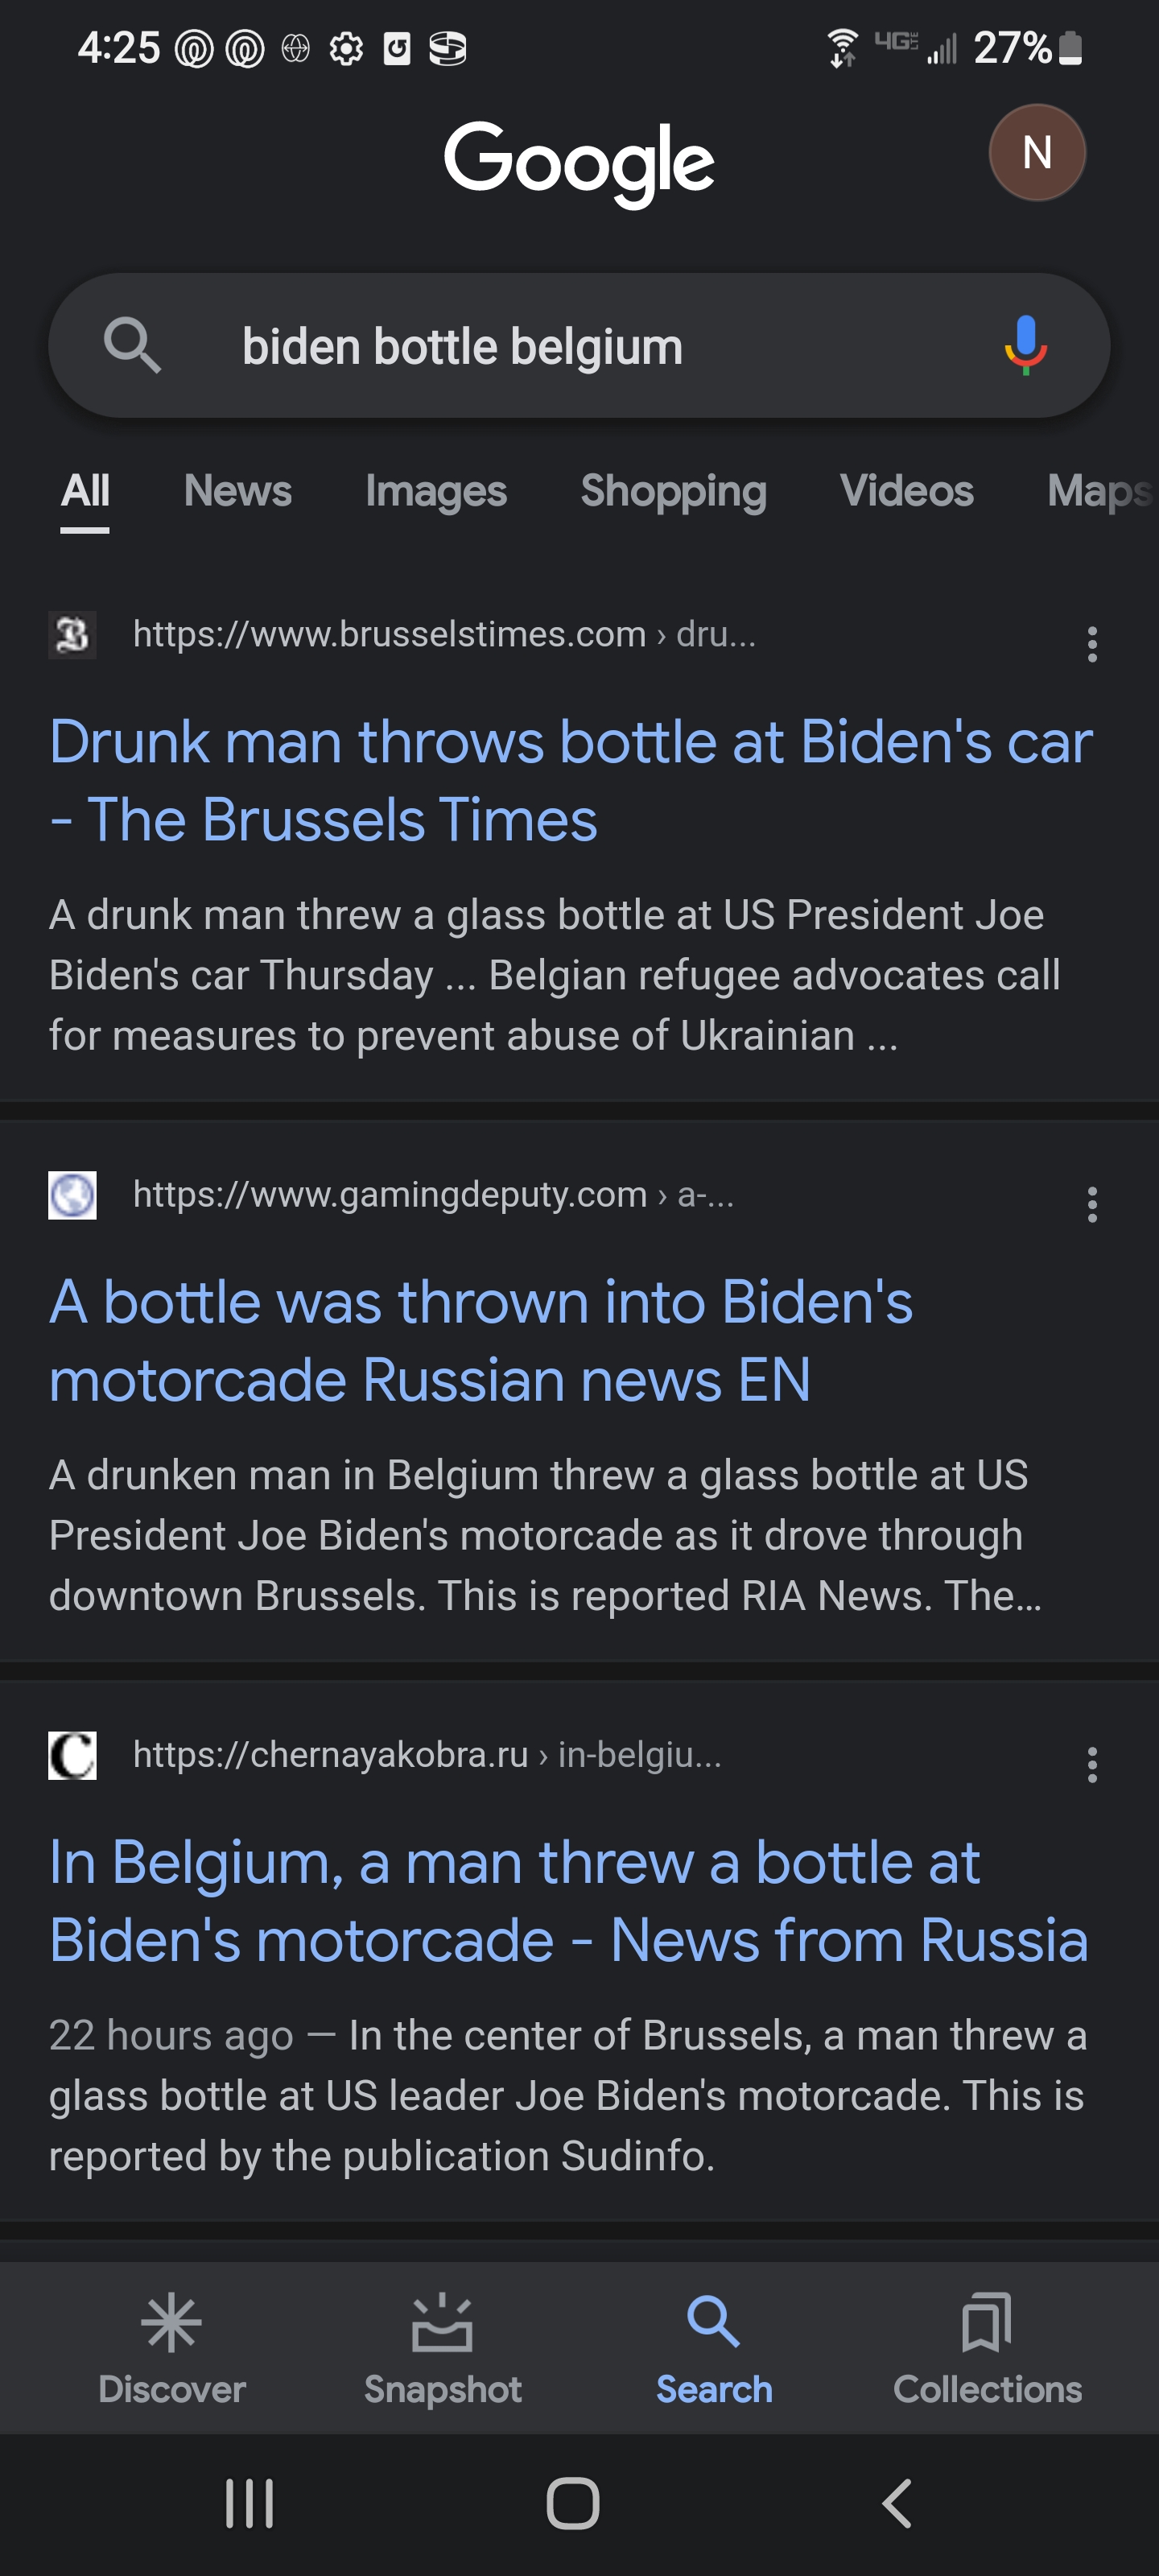Tap the voice search microphone icon
The height and width of the screenshot is (2576, 1159).
coord(1025,345)
